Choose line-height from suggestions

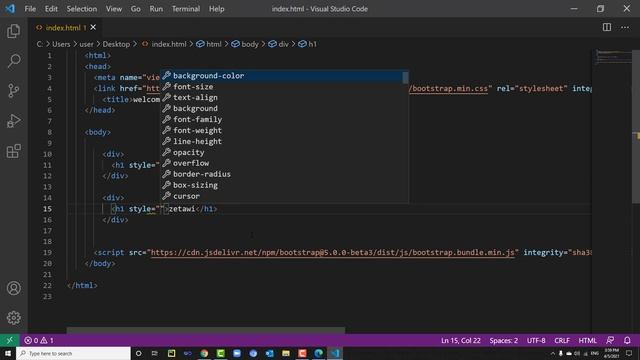coord(284,141)
